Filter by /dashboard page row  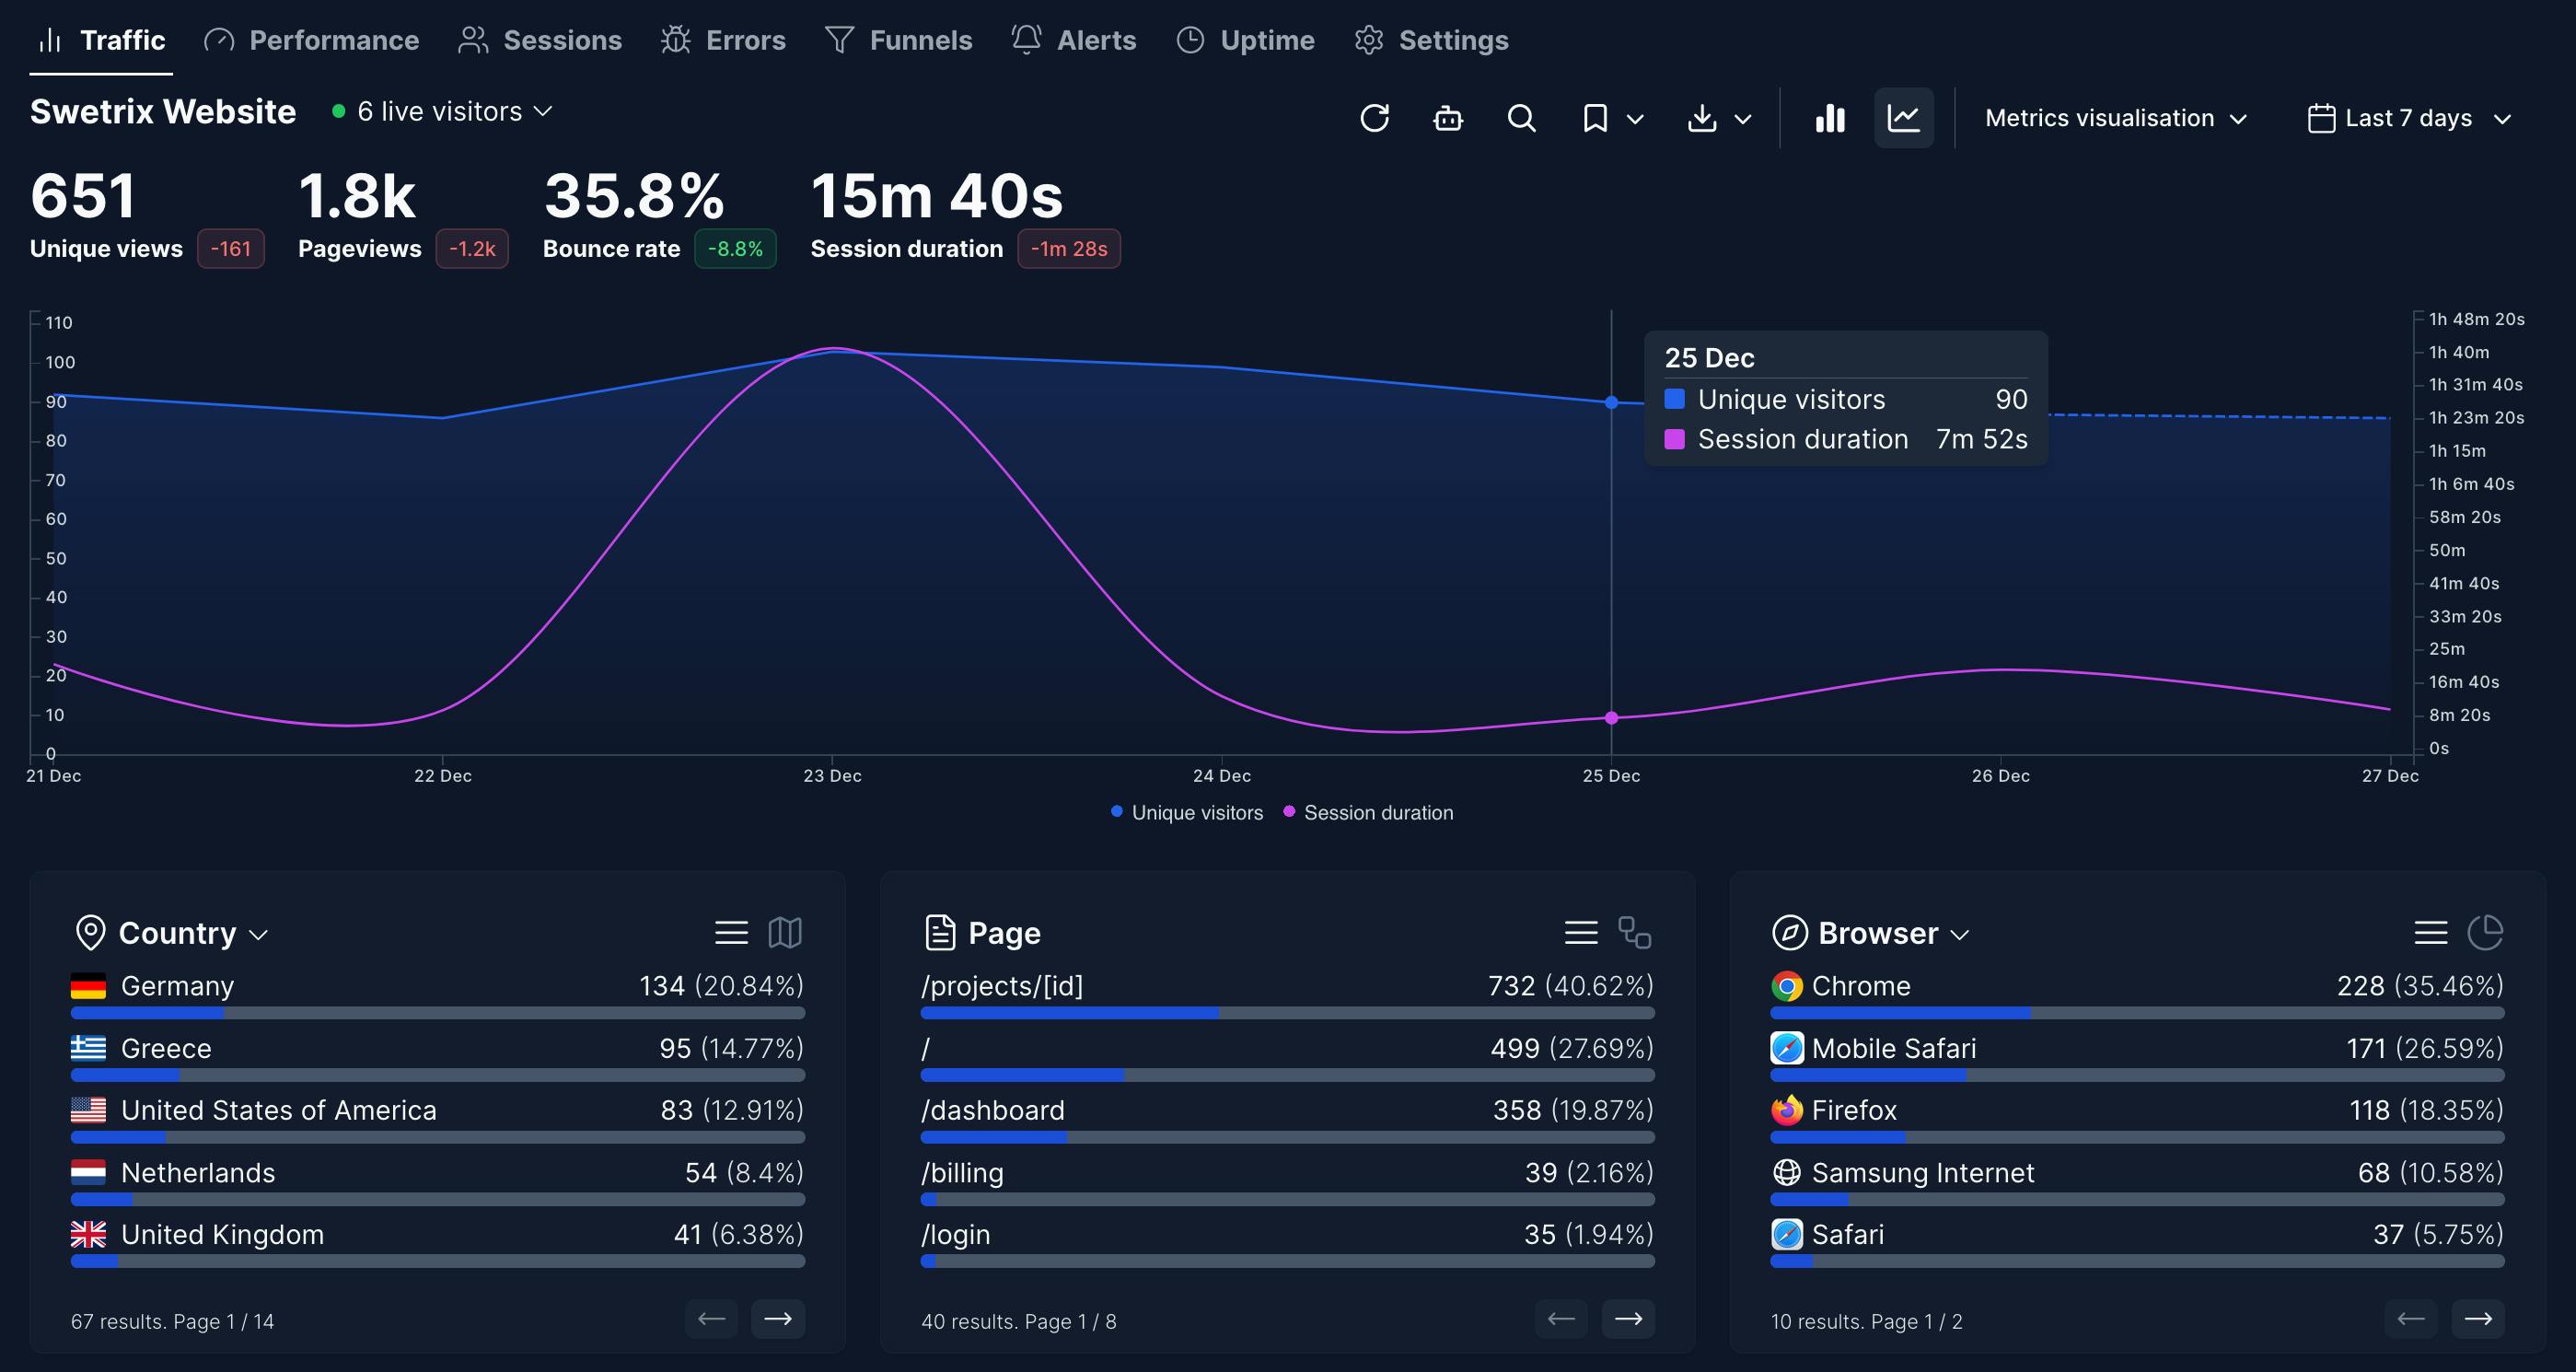[x=1288, y=1118]
